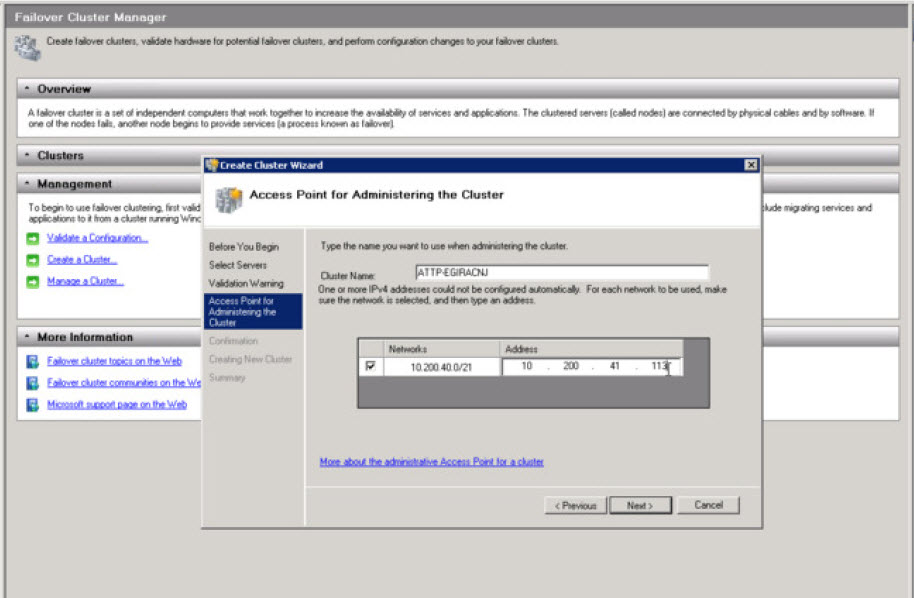Click the green arrow beside Create a Cluster
914x598 pixels.
(33, 260)
